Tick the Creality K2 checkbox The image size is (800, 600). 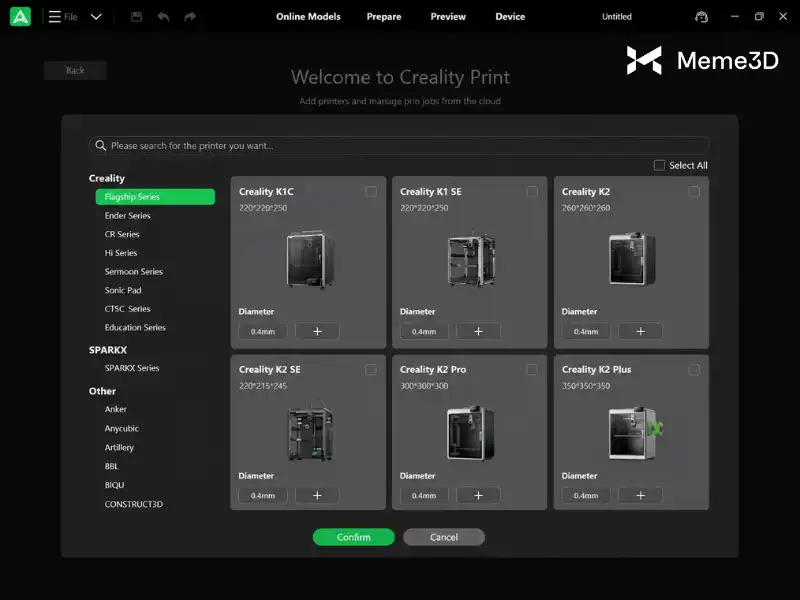point(694,192)
